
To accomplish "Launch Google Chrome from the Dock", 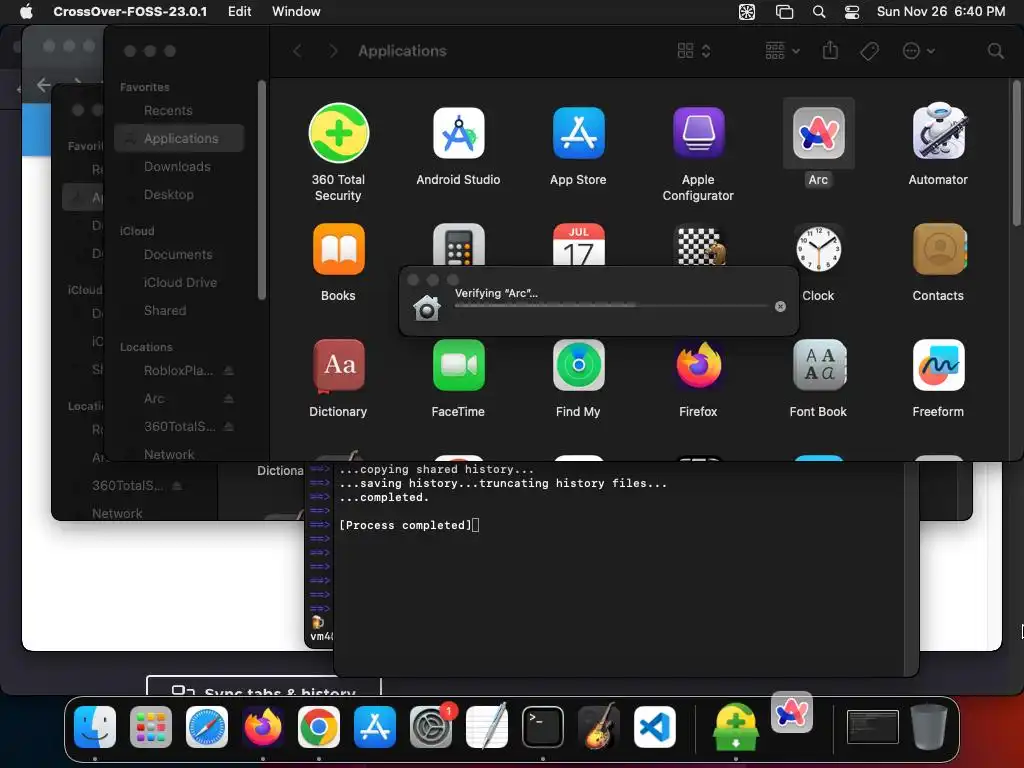I will point(319,727).
